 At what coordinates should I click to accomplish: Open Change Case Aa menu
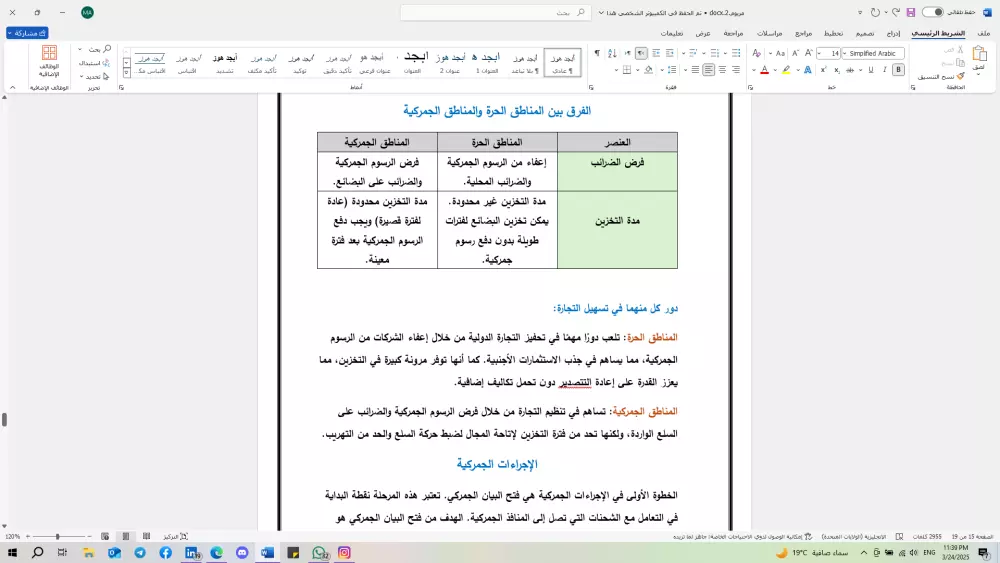click(780, 54)
